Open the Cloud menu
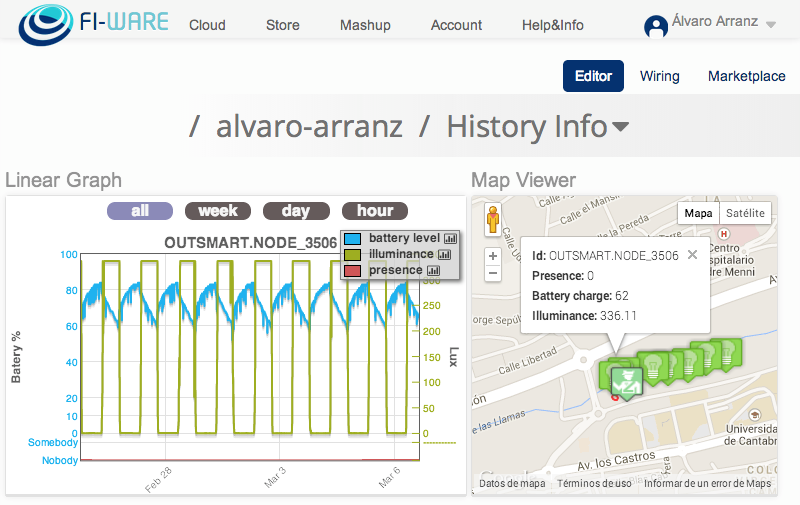This screenshot has height=505, width=800. coord(207,25)
